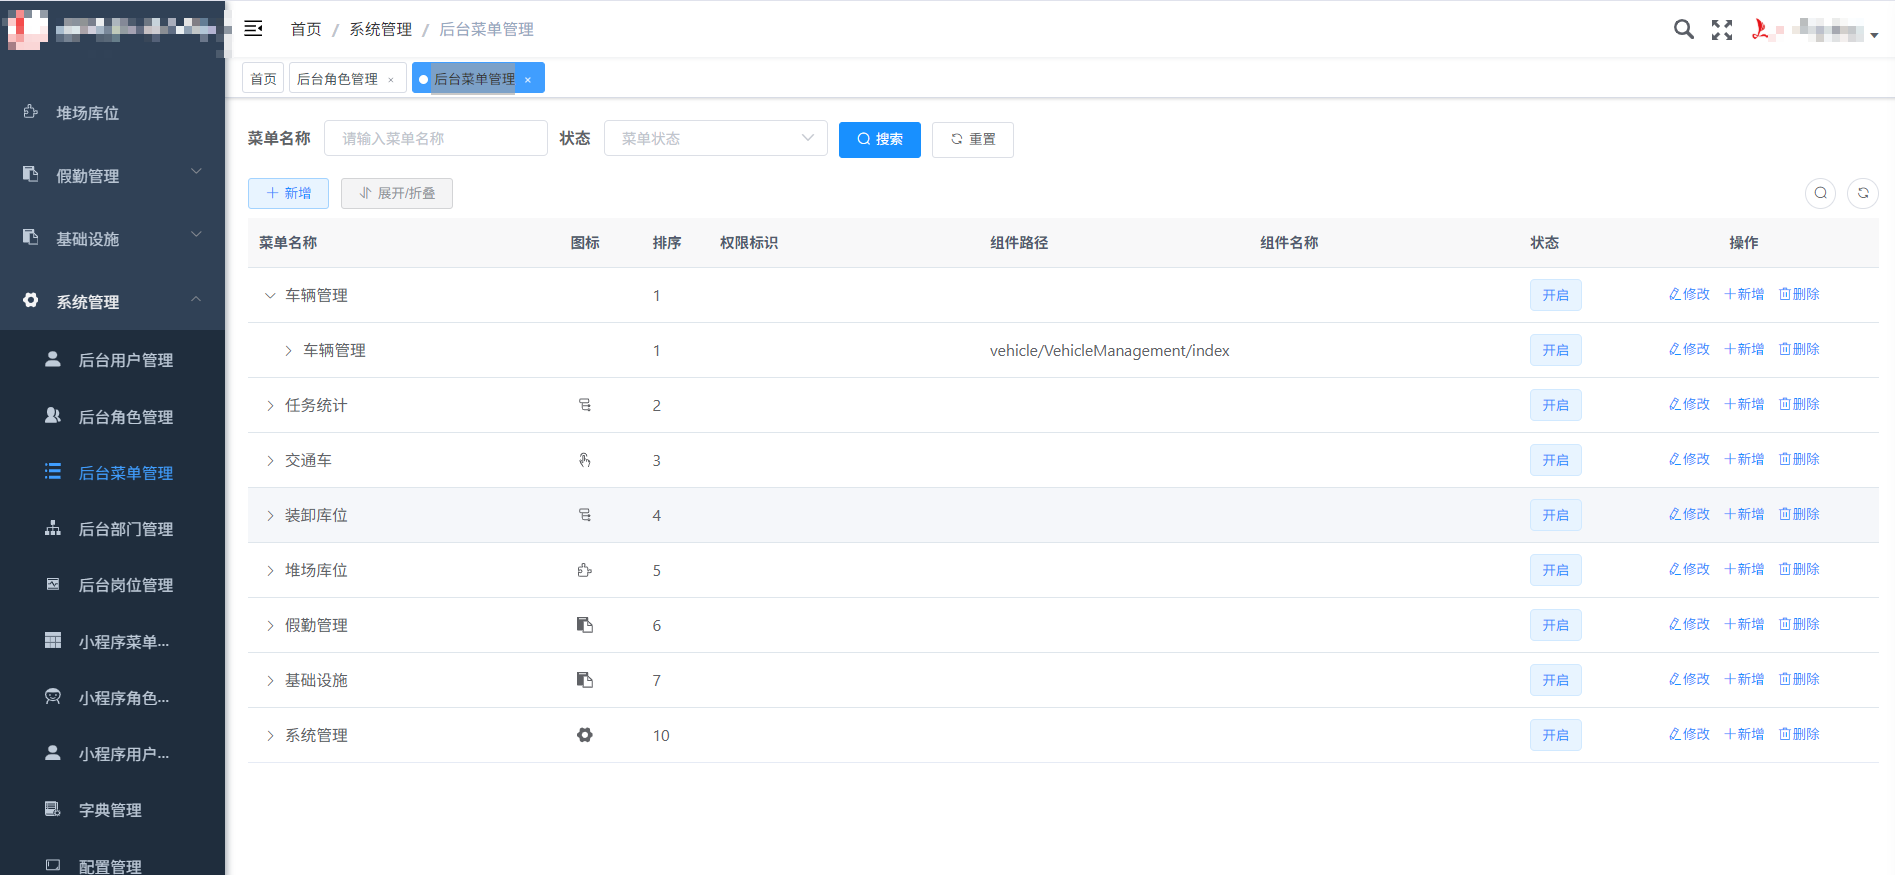Click the 开启 status tag in 堆场库位 row
1895x875 pixels.
point(1556,570)
